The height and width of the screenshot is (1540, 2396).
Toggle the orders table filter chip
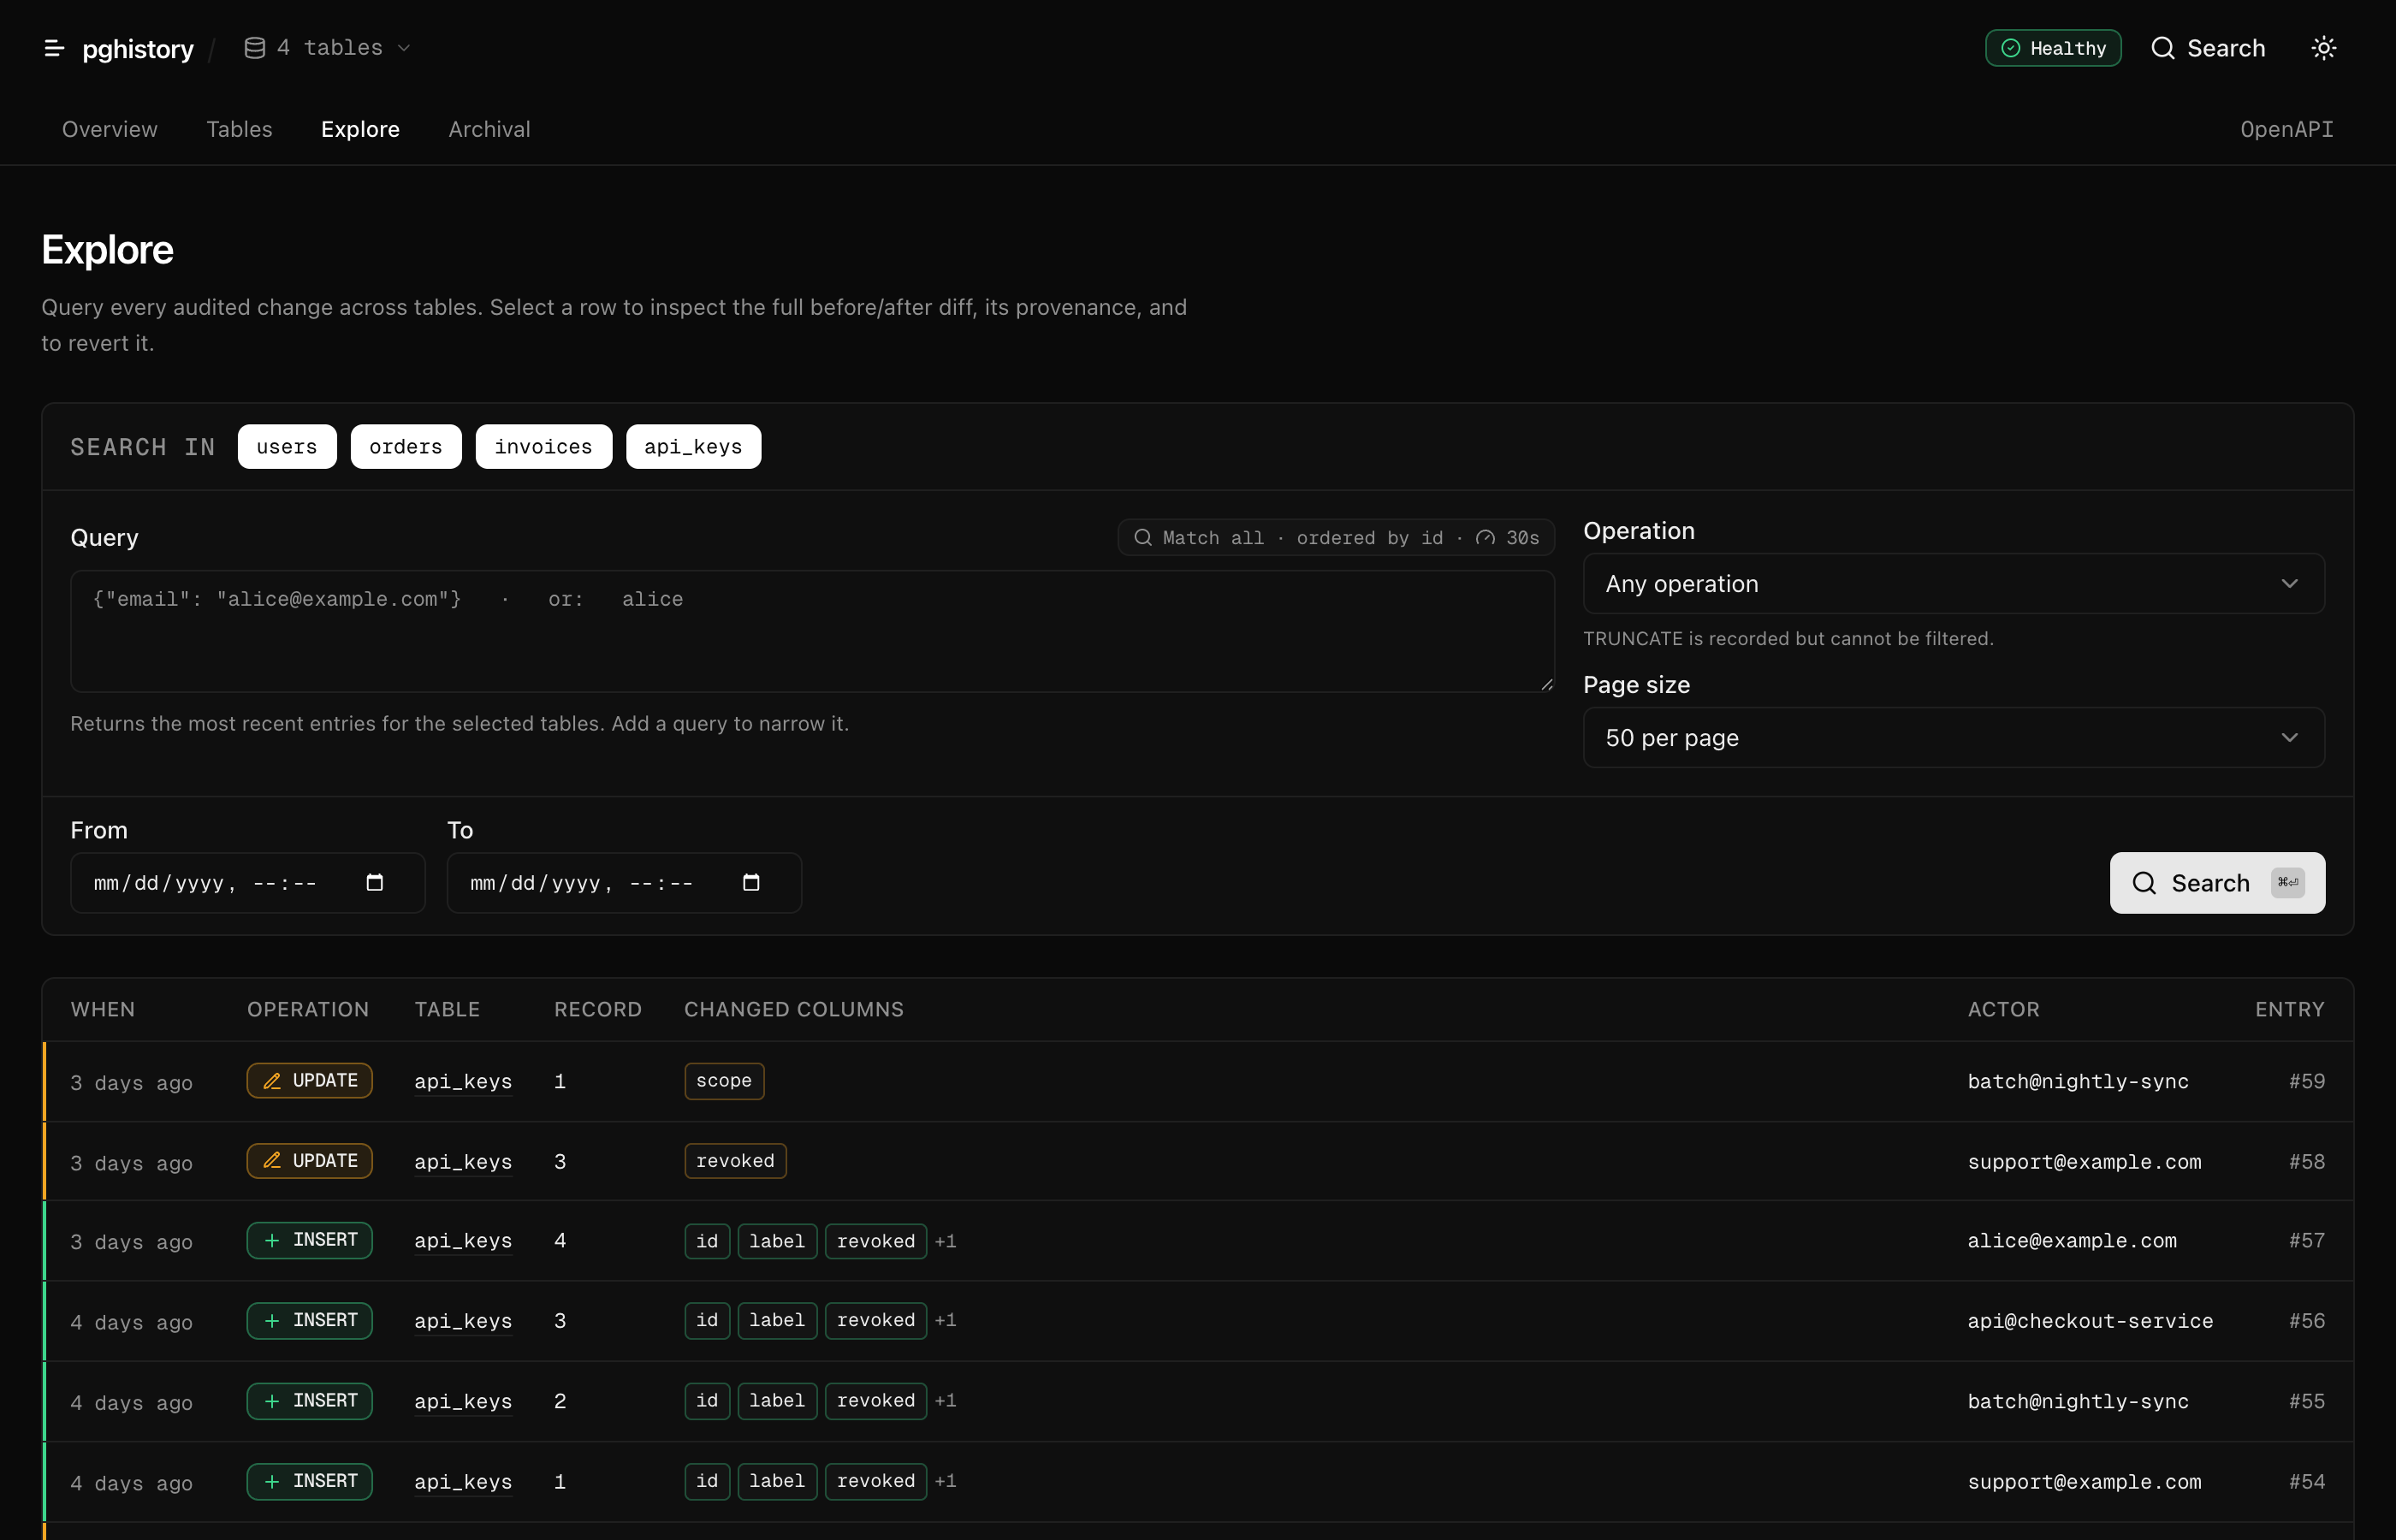[x=406, y=446]
